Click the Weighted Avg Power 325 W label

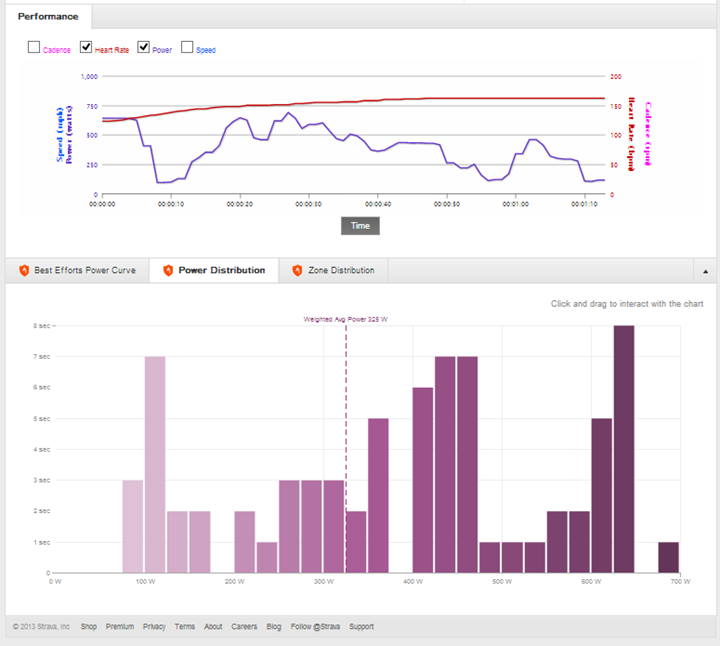[x=345, y=319]
